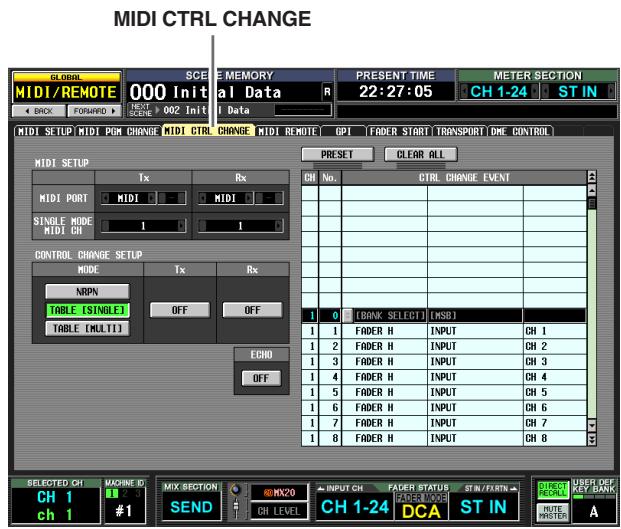This screenshot has height=529, width=621.
Task: Click the GLOBAL MIDI/REMOTE title button
Action: click(x=66, y=88)
